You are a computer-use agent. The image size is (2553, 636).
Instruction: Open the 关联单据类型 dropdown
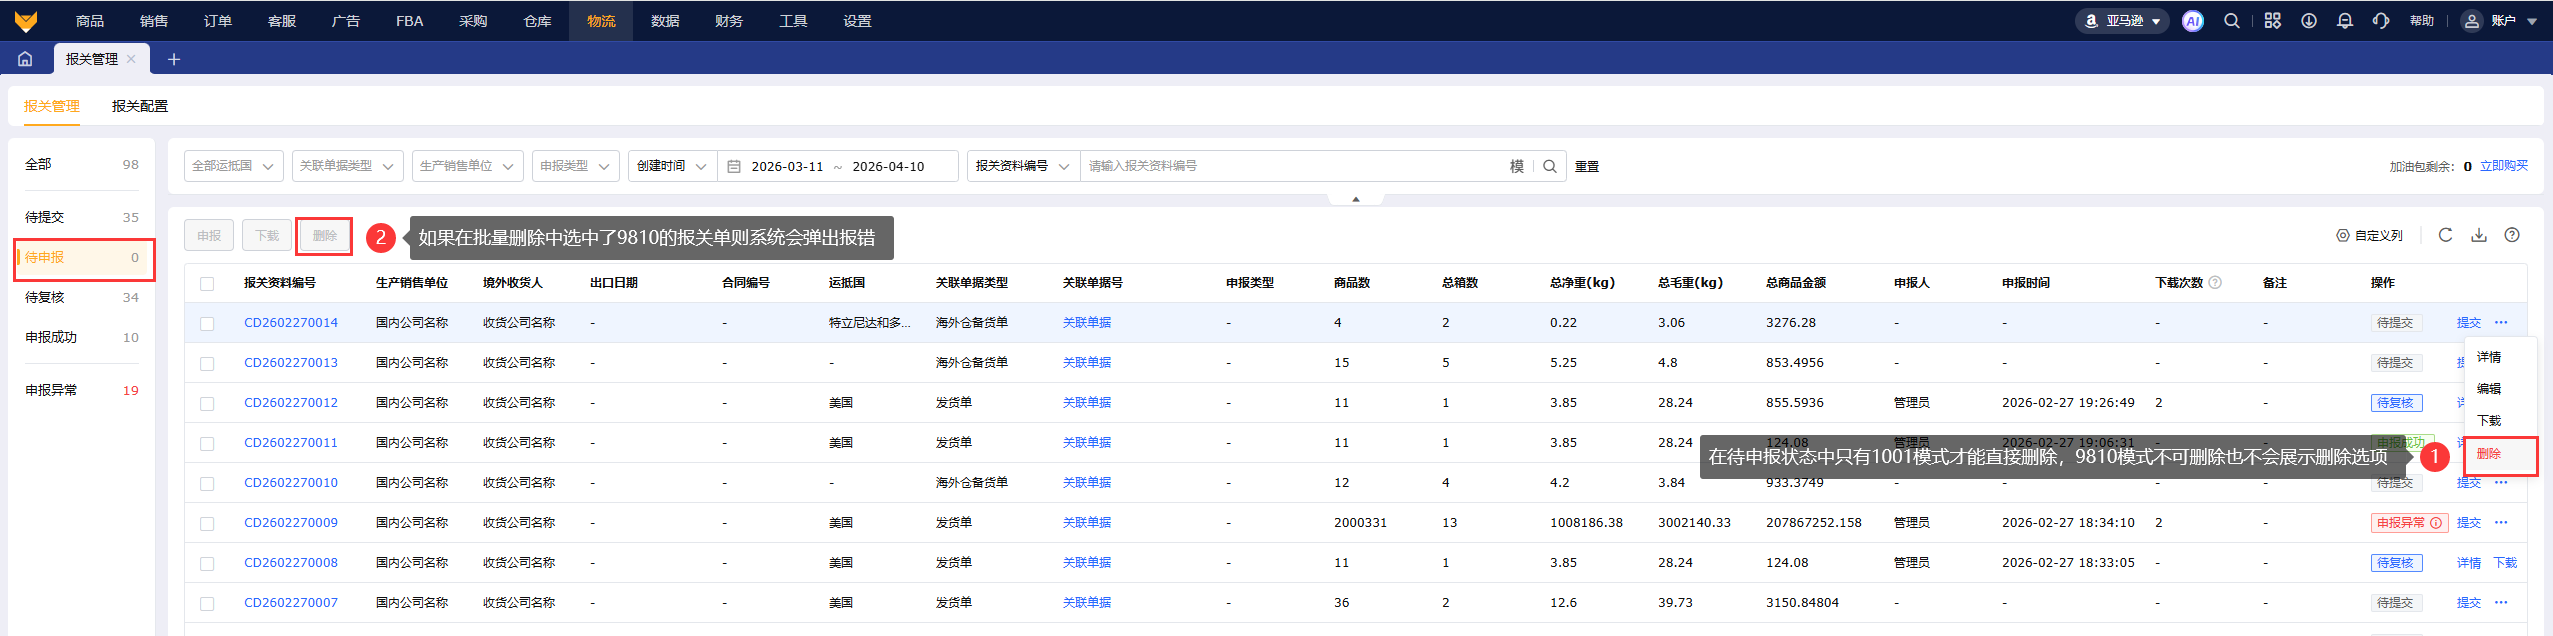[347, 166]
